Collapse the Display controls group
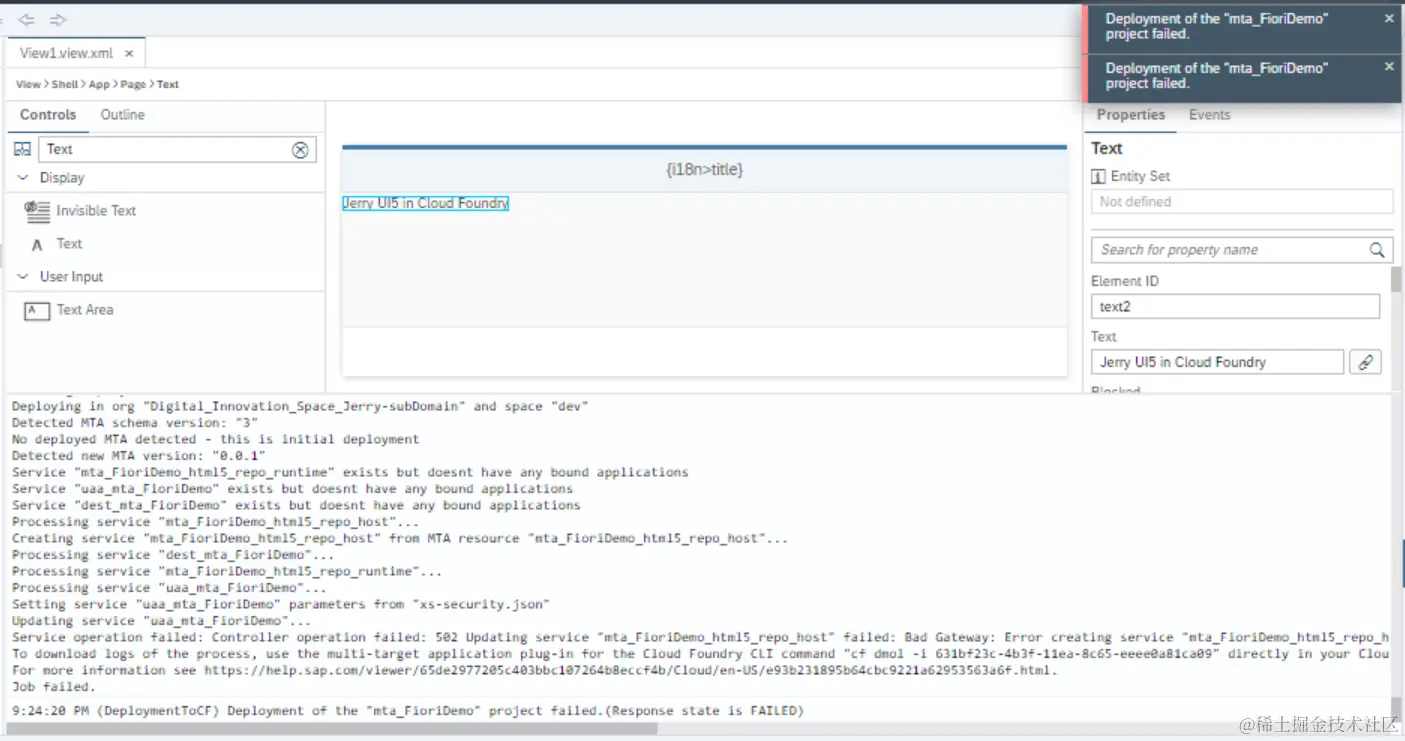This screenshot has width=1405, height=741. pos(23,178)
